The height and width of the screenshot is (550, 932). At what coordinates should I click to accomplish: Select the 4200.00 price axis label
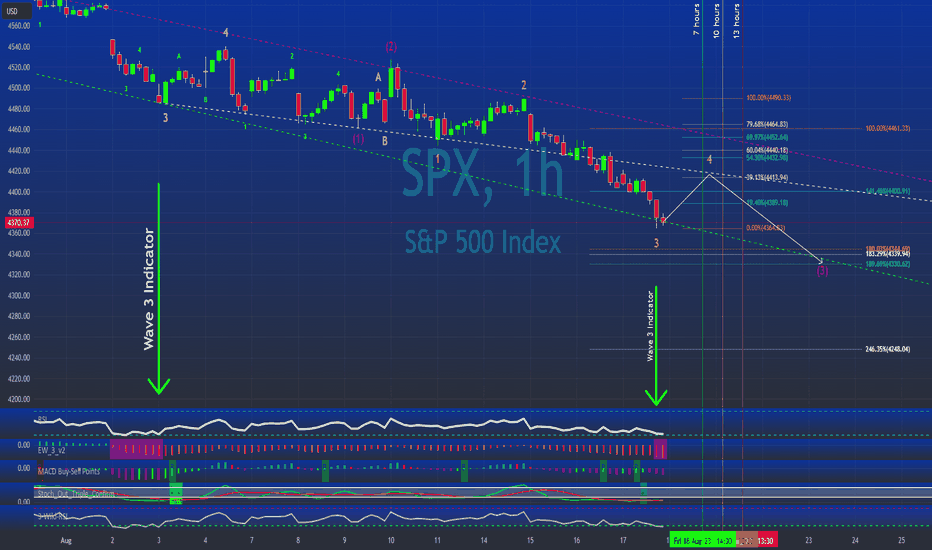coord(19,399)
